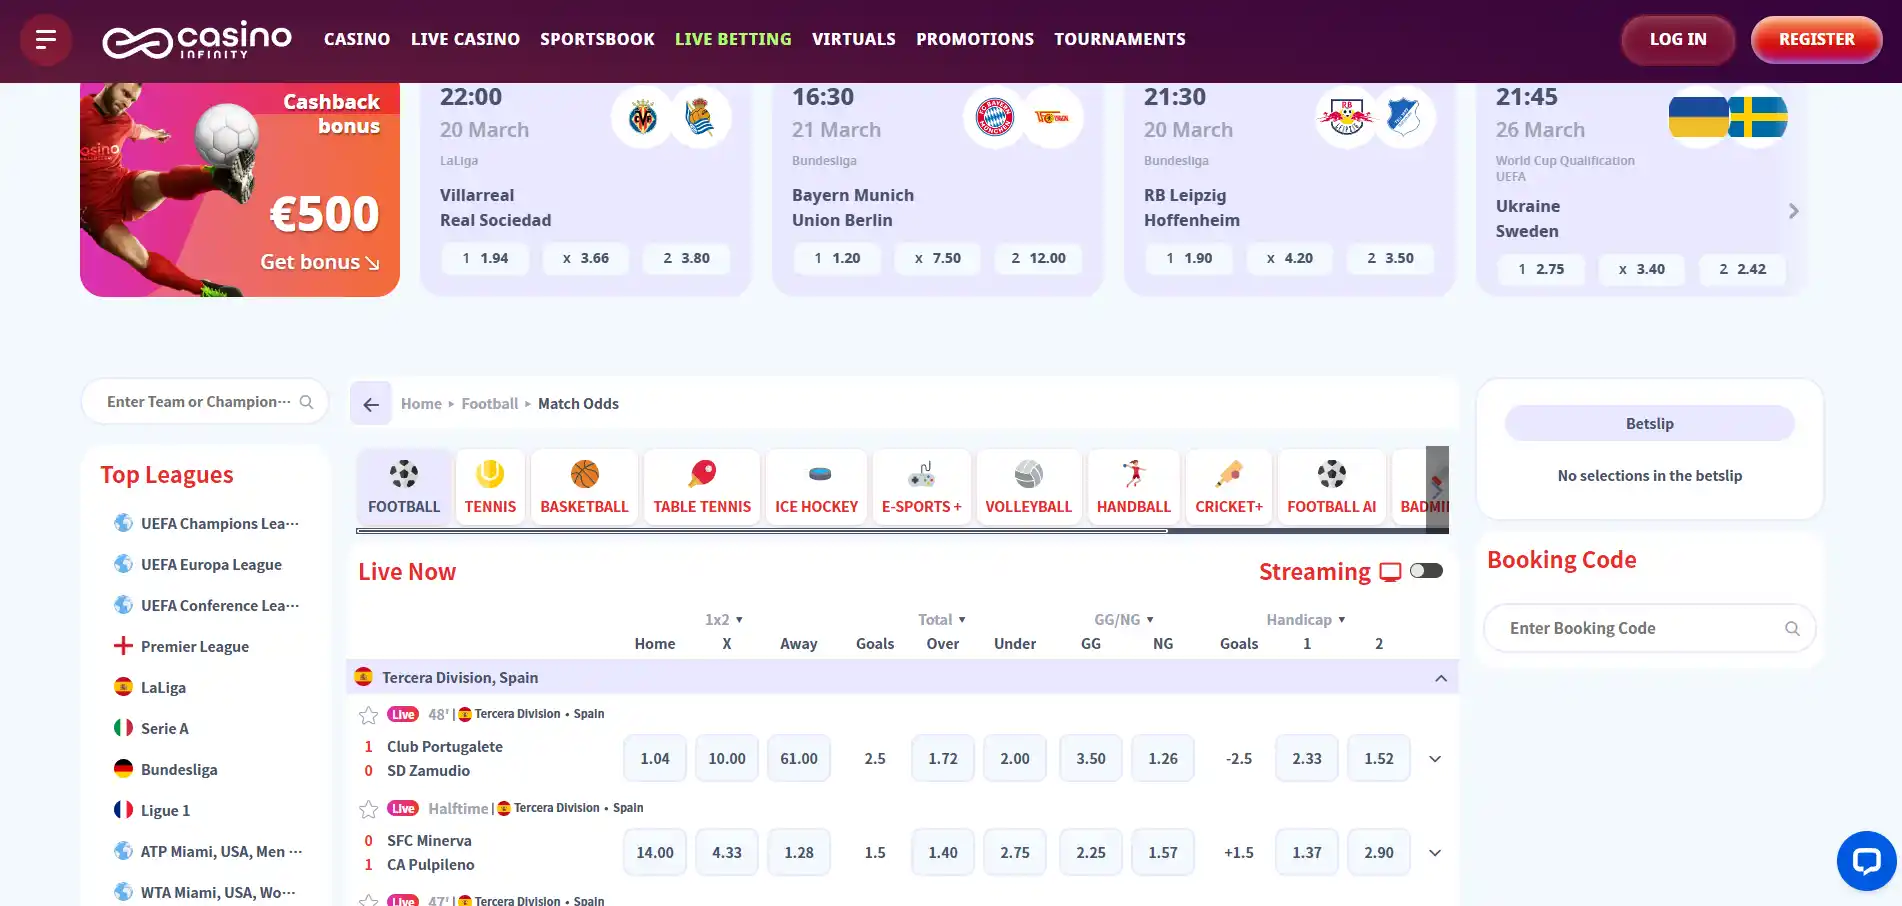1902x906 pixels.
Task: Expand more markets for SFC Minerva match
Action: (x=1435, y=853)
